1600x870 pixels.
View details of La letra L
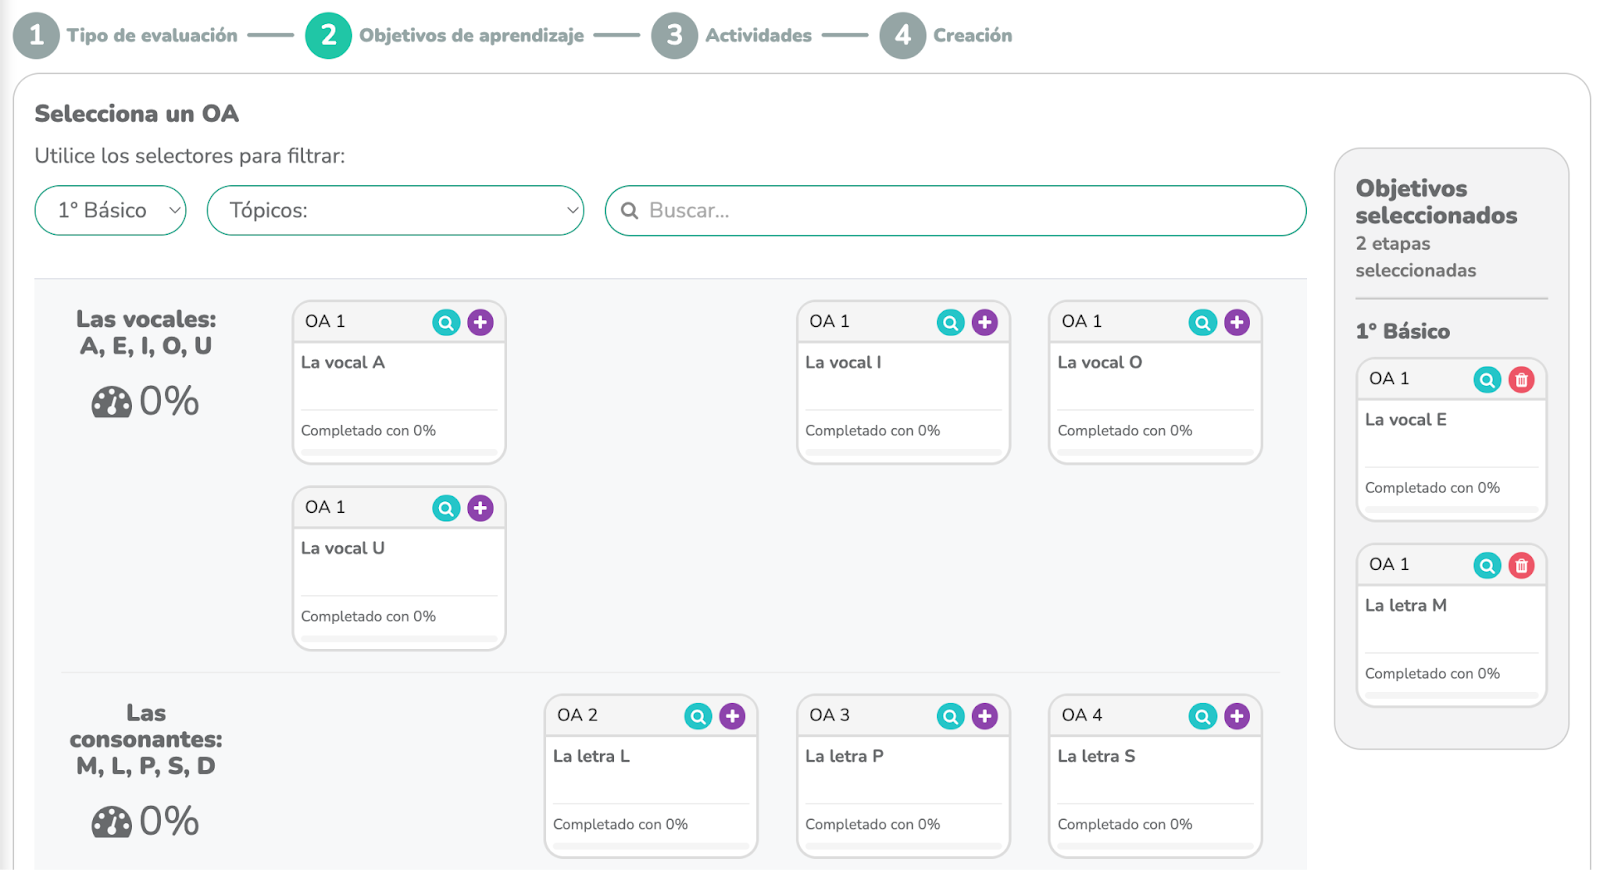pos(698,716)
